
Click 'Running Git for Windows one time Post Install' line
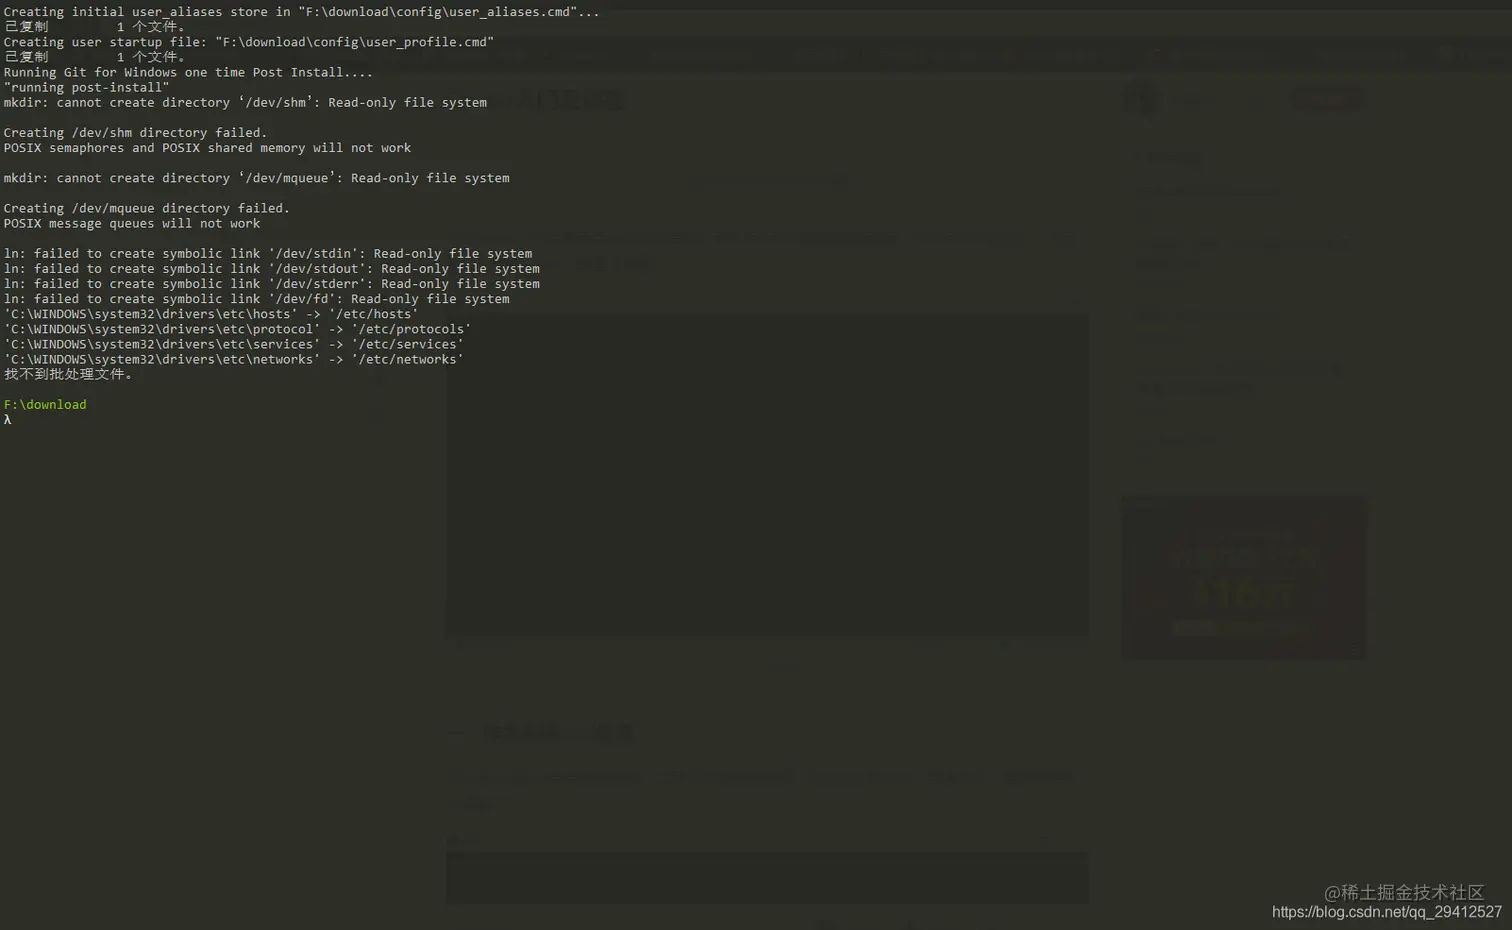point(188,72)
